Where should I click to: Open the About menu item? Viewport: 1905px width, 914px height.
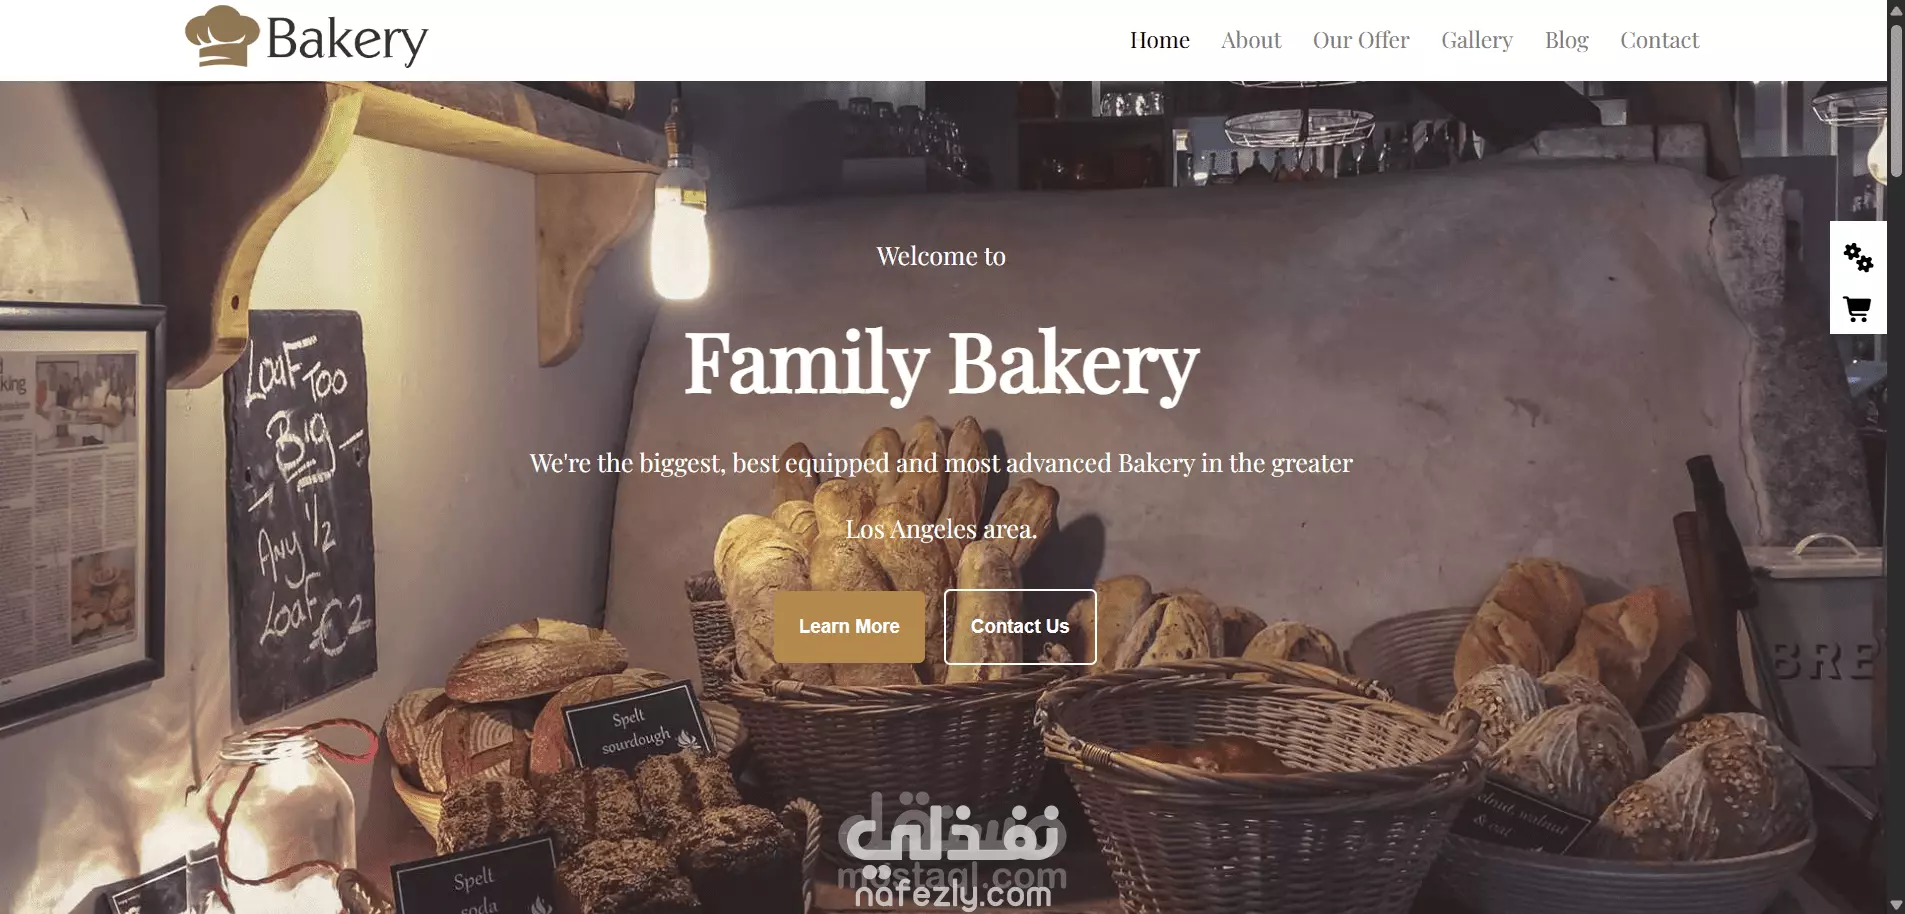click(1251, 40)
